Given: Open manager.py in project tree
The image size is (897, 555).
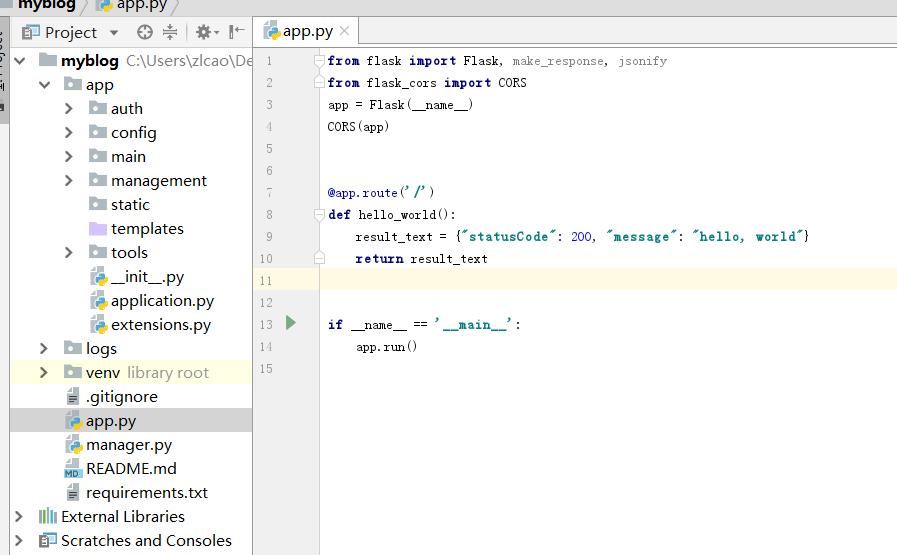Looking at the screenshot, I should (128, 445).
